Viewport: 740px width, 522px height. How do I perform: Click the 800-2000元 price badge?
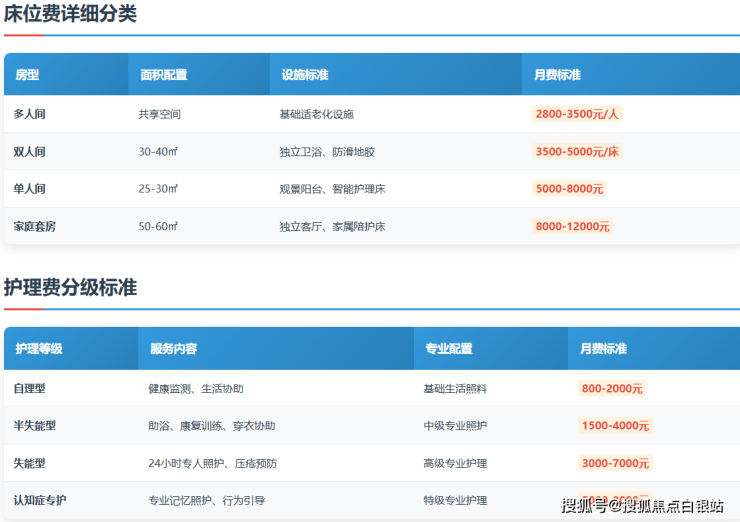[612, 388]
